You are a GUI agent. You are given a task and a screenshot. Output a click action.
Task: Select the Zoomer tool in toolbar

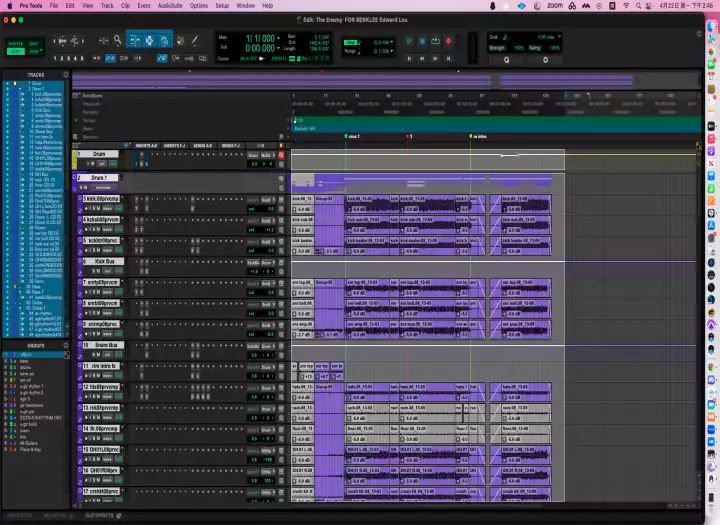(x=117, y=41)
